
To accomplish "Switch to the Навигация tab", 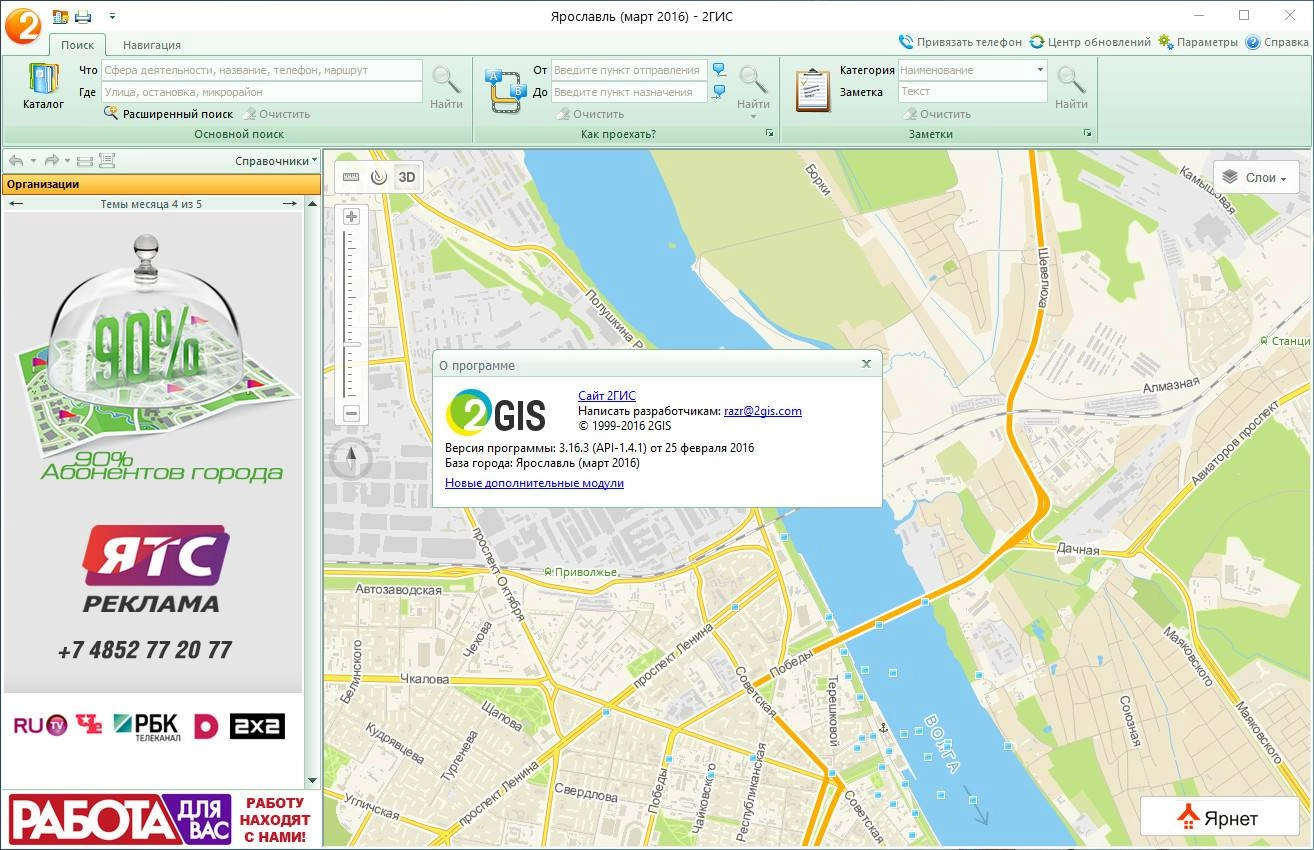I will (x=152, y=45).
